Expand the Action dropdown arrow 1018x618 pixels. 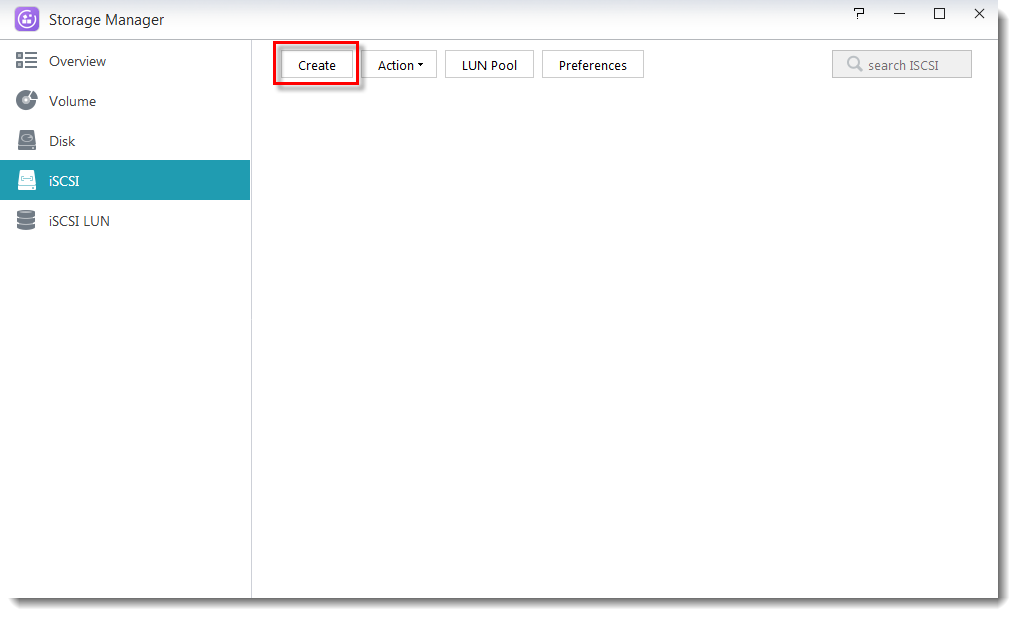(420, 65)
